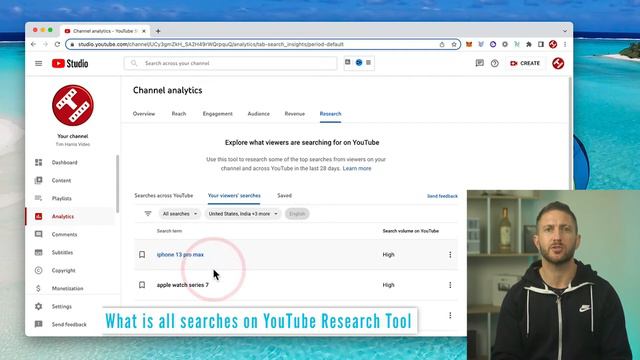Switch to the Revenue tab

(295, 114)
